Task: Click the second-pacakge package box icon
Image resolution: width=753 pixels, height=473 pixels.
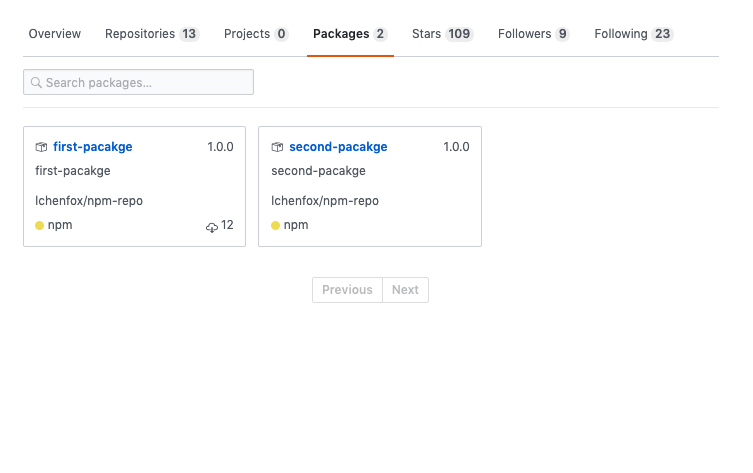Action: point(277,147)
